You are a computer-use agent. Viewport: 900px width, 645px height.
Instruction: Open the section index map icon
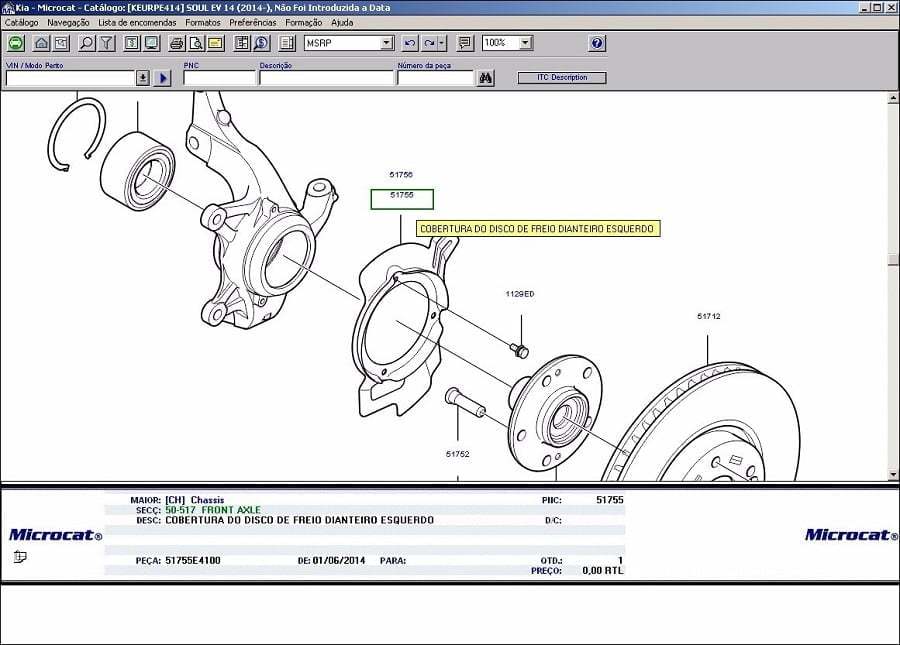coord(61,43)
